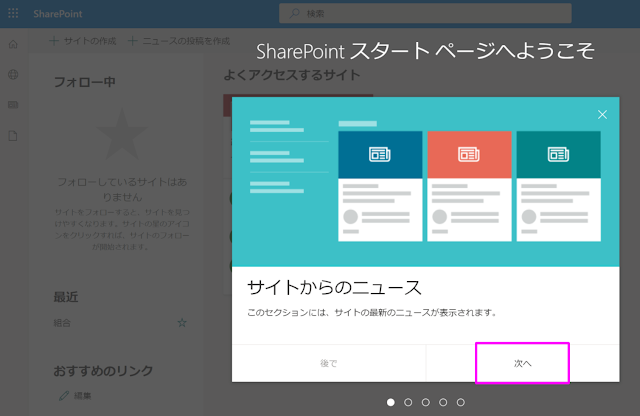Click the search magnifier icon
Viewport: 640px width, 416px height.
click(294, 13)
